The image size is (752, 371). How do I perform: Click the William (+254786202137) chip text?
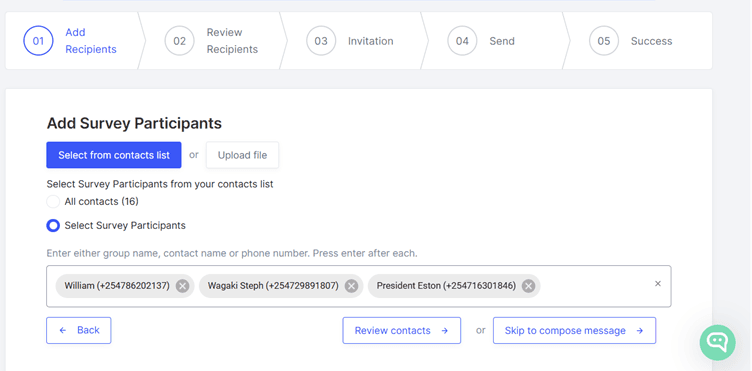[117, 286]
